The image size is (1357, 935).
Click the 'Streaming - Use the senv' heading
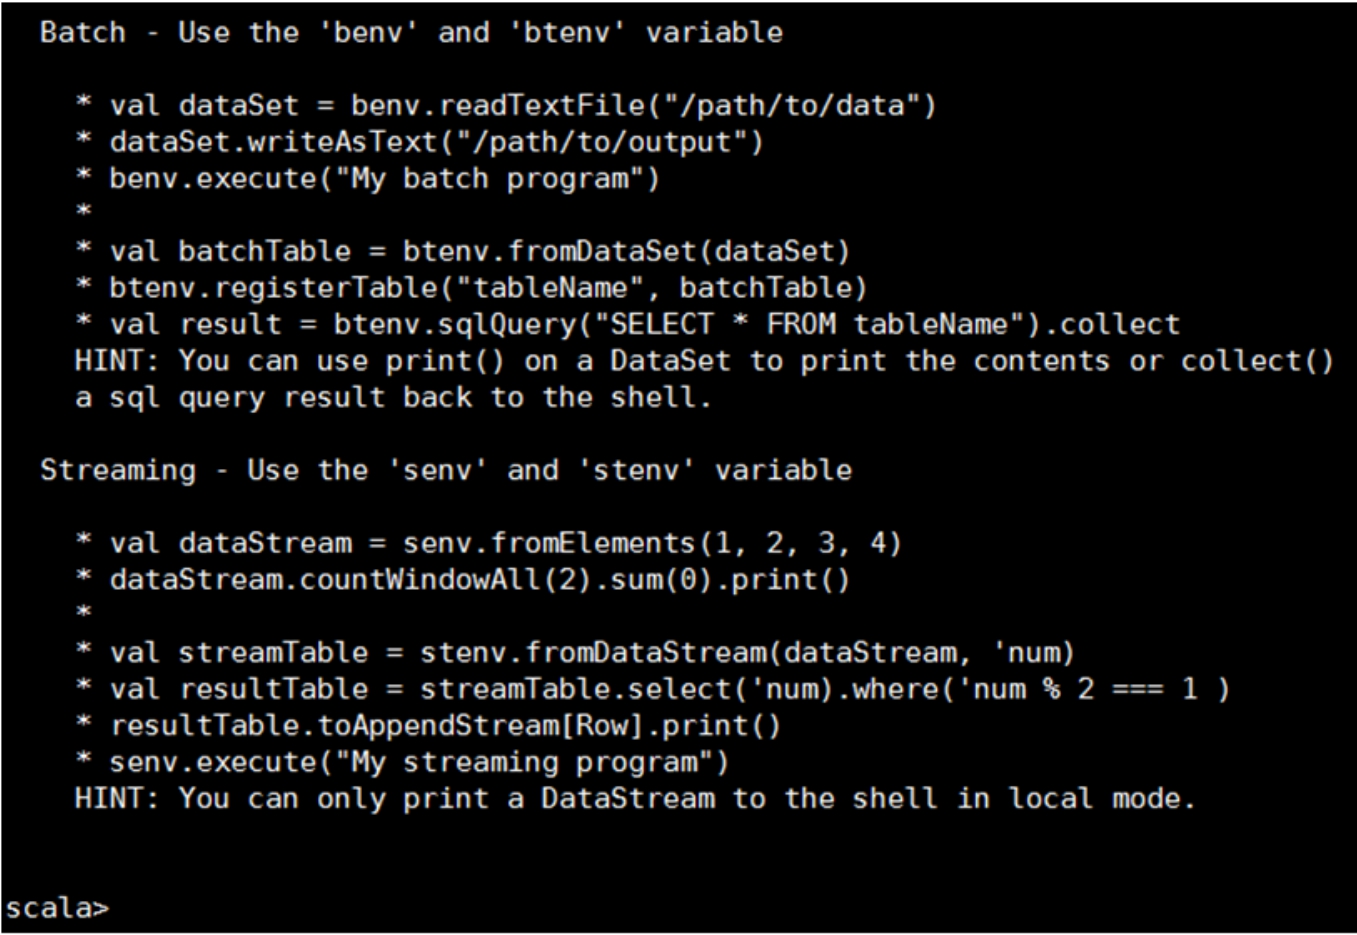tap(446, 470)
